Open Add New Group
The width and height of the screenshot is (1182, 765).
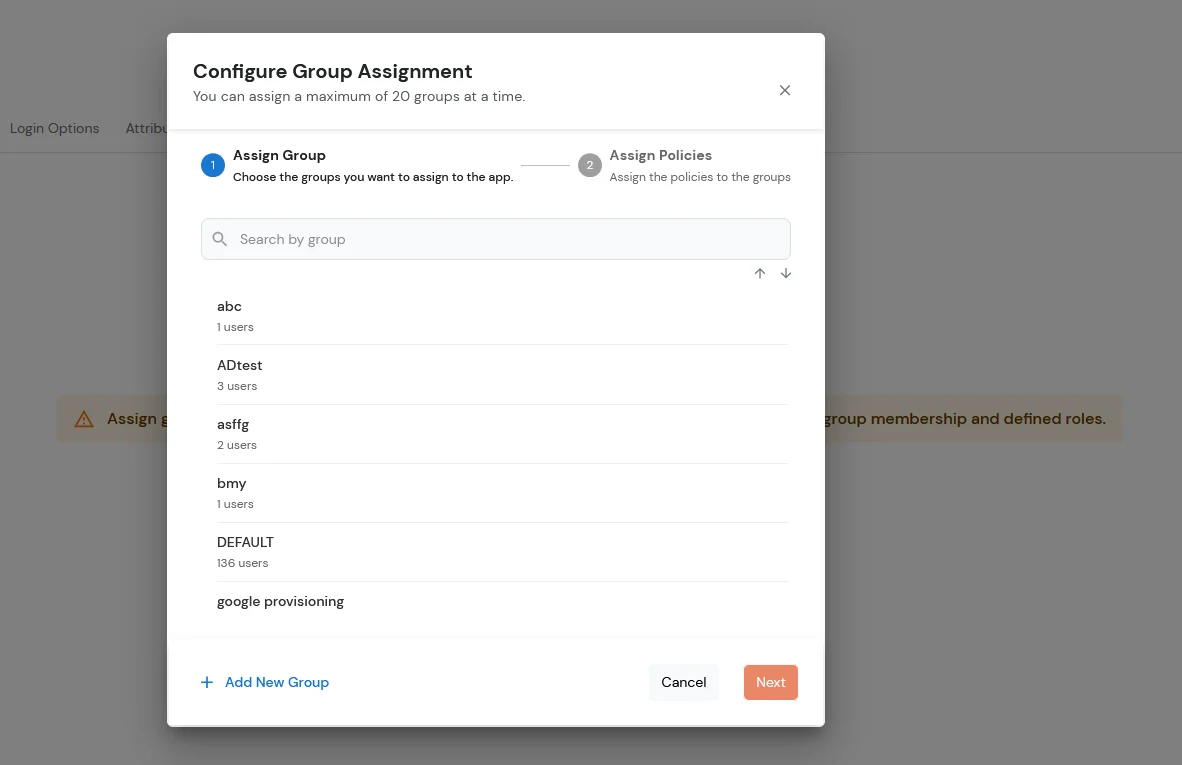pyautogui.click(x=277, y=682)
